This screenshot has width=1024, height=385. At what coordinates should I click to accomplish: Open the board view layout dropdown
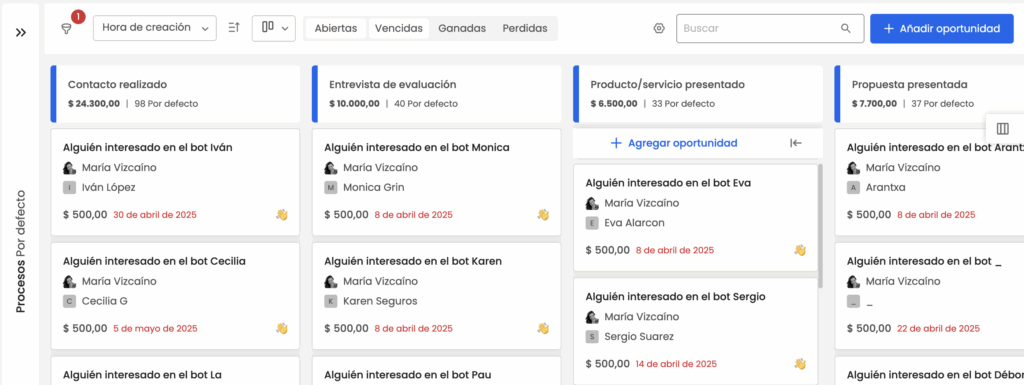pos(274,28)
